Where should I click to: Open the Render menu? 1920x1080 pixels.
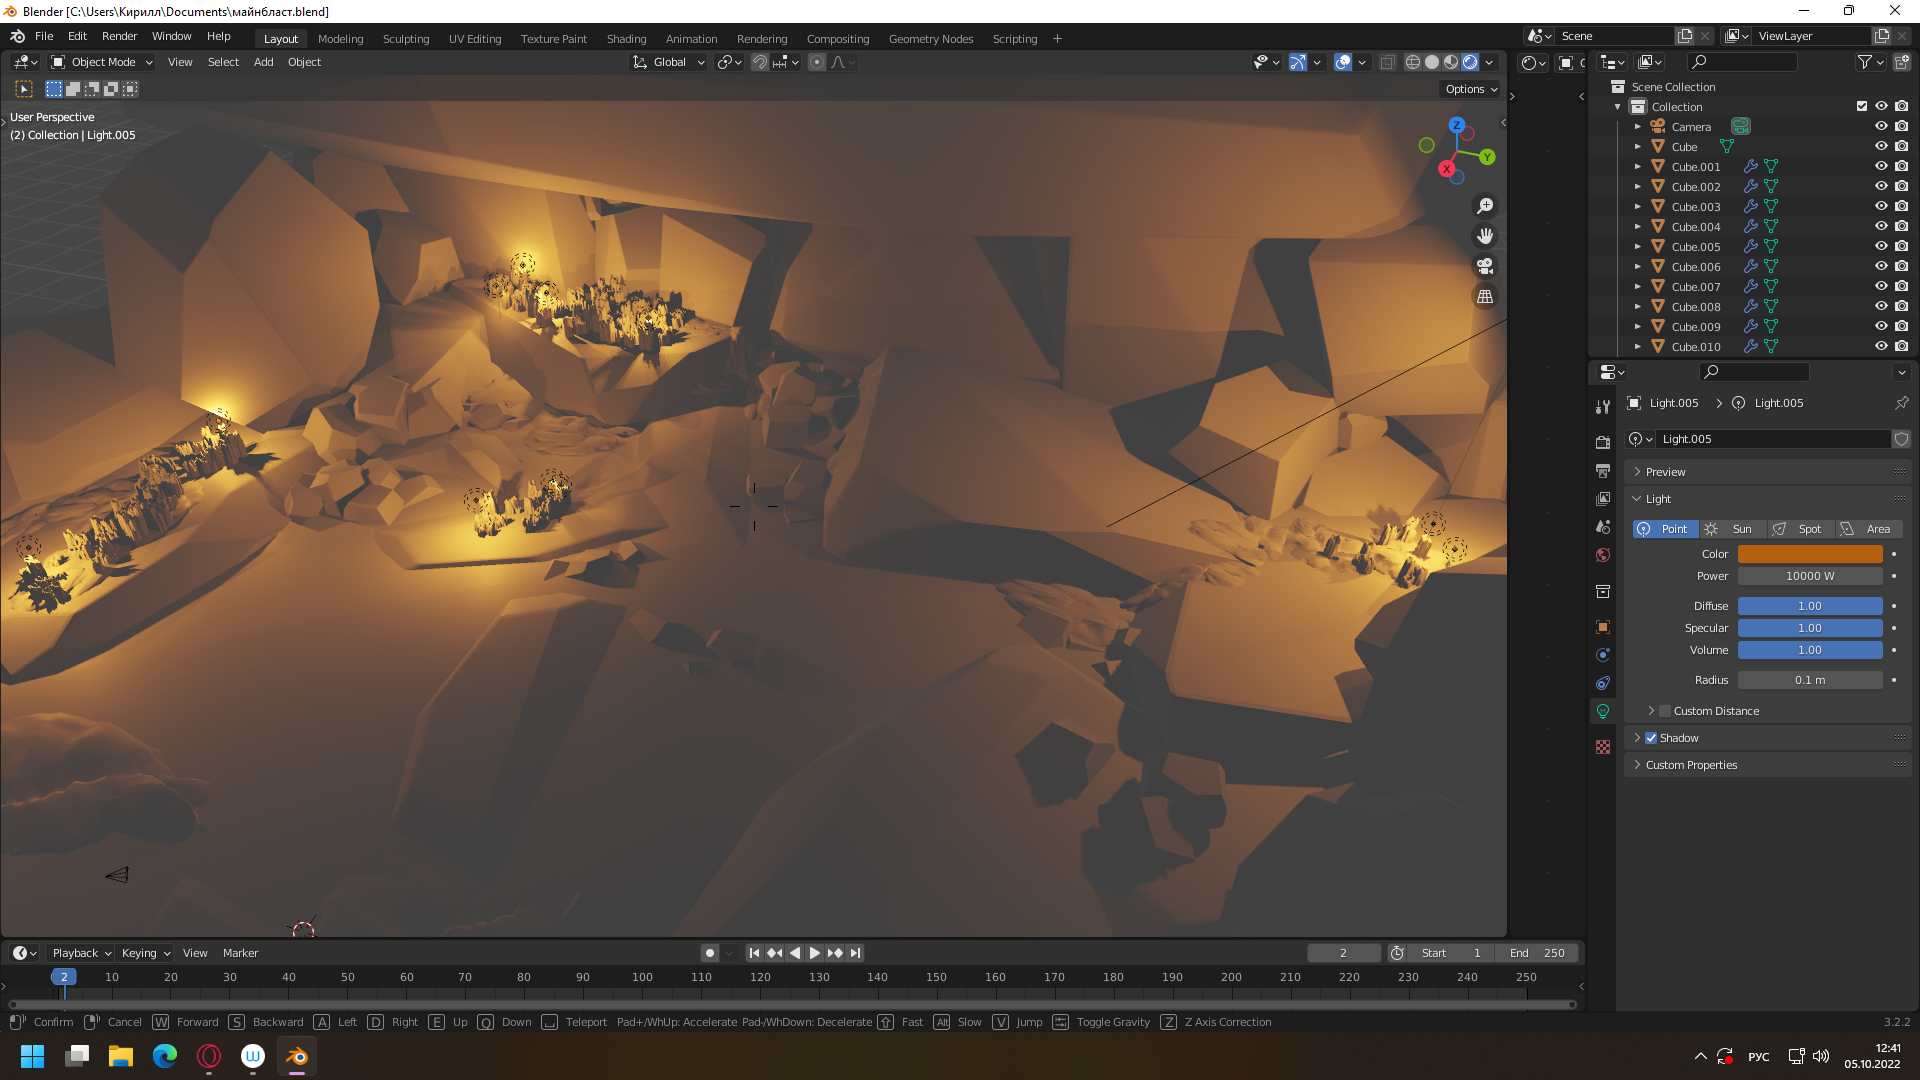pyautogui.click(x=119, y=36)
